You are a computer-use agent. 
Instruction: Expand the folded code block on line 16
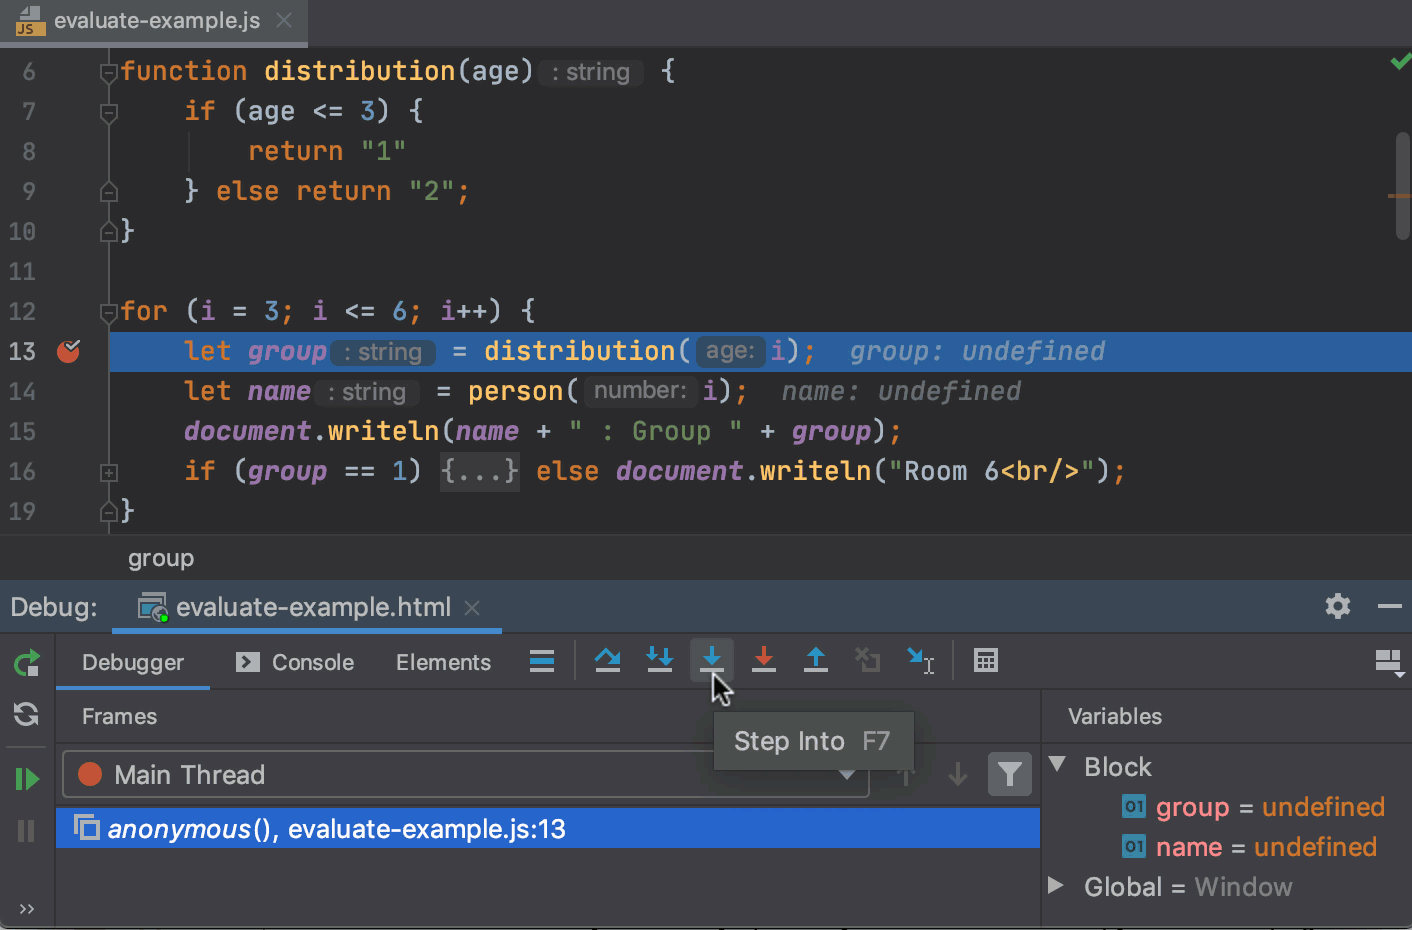[109, 472]
